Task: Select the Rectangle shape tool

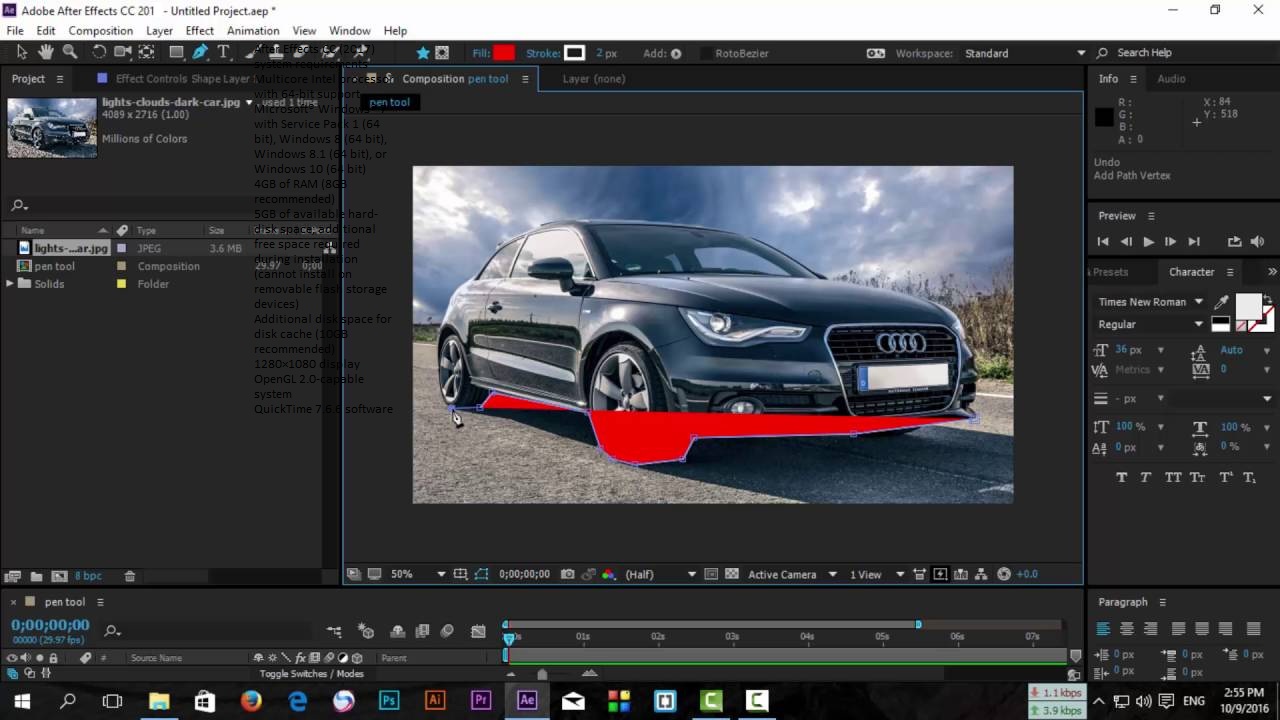Action: pyautogui.click(x=175, y=52)
